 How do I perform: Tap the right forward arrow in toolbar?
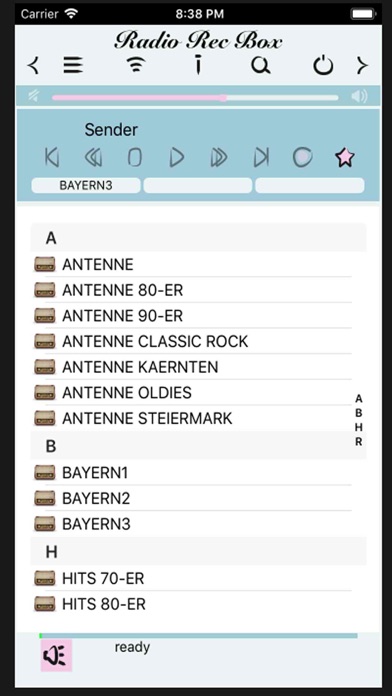coord(363,66)
